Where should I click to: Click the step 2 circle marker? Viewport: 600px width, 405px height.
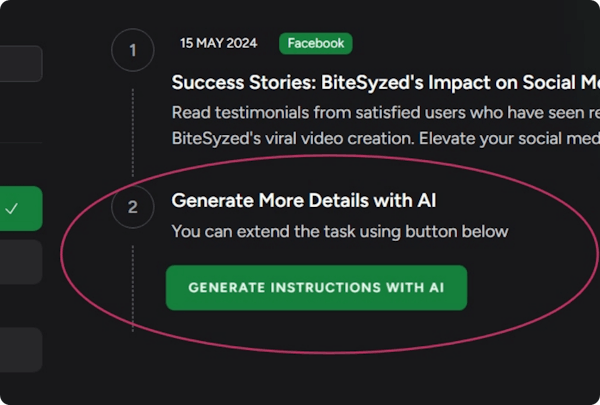coord(133,207)
